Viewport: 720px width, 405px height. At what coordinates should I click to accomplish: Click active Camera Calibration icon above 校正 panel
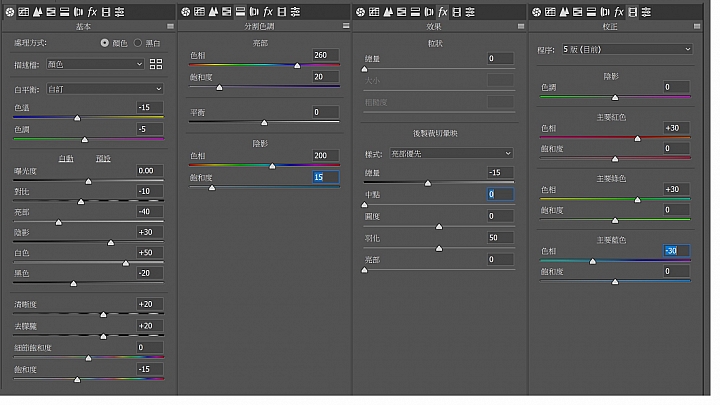(x=633, y=12)
